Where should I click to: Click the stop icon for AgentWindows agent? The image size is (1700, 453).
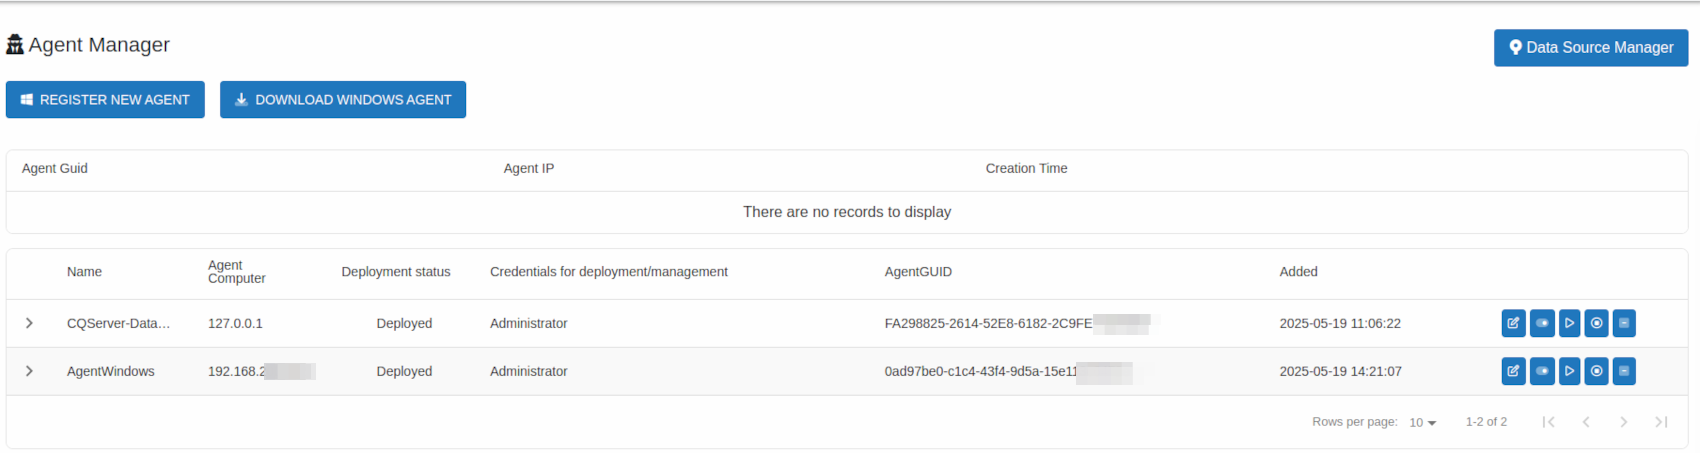(x=1597, y=371)
